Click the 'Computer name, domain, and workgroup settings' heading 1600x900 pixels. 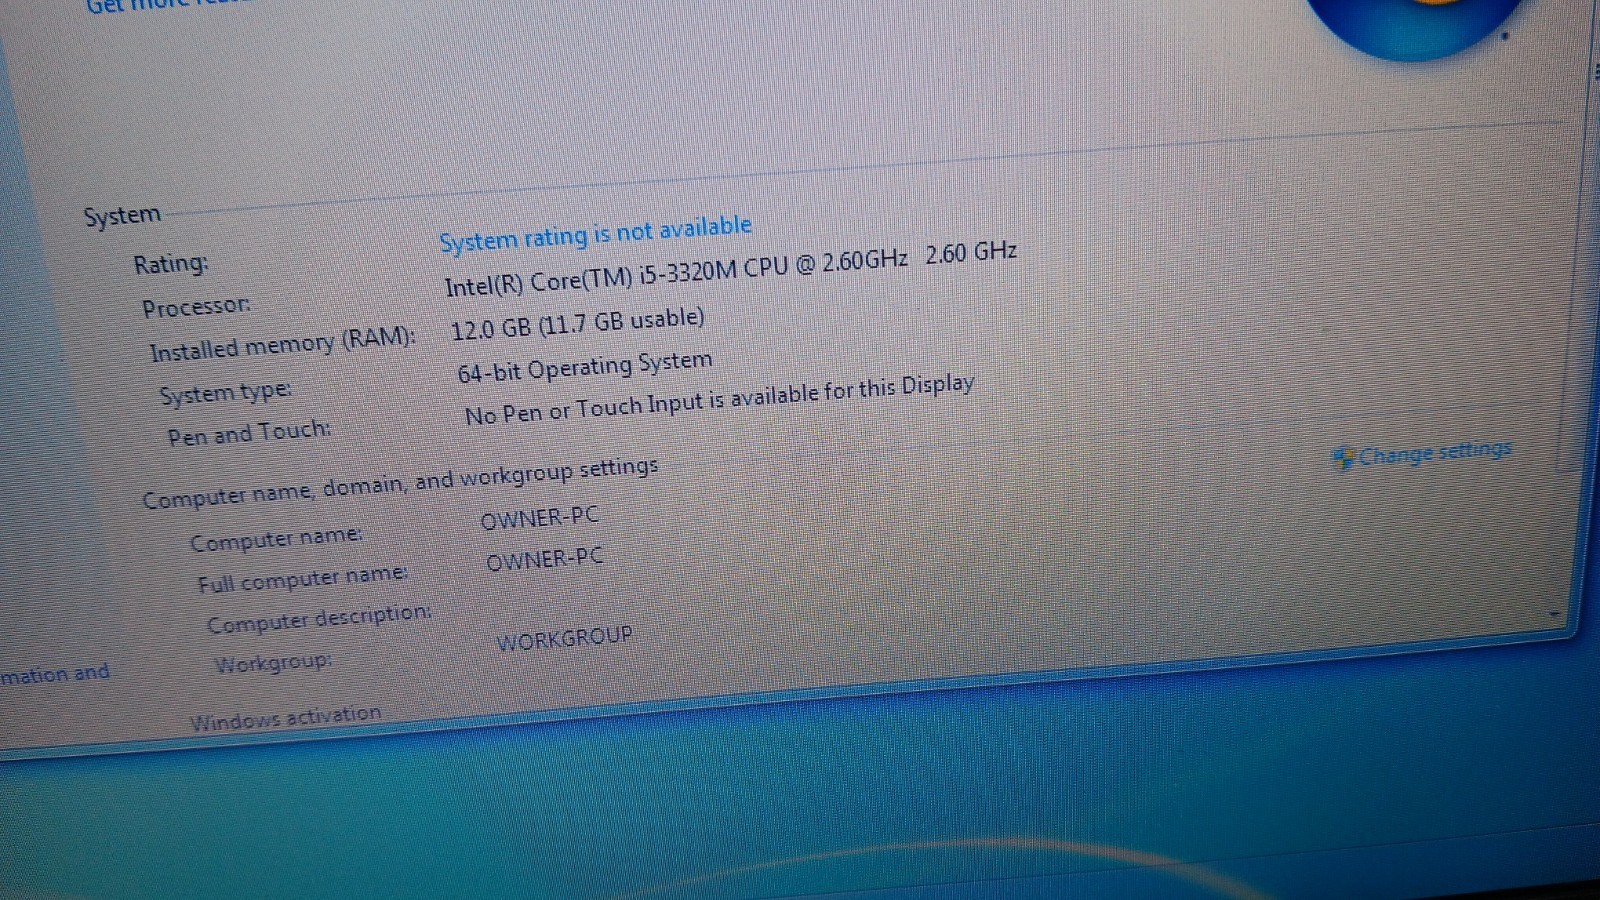click(400, 483)
